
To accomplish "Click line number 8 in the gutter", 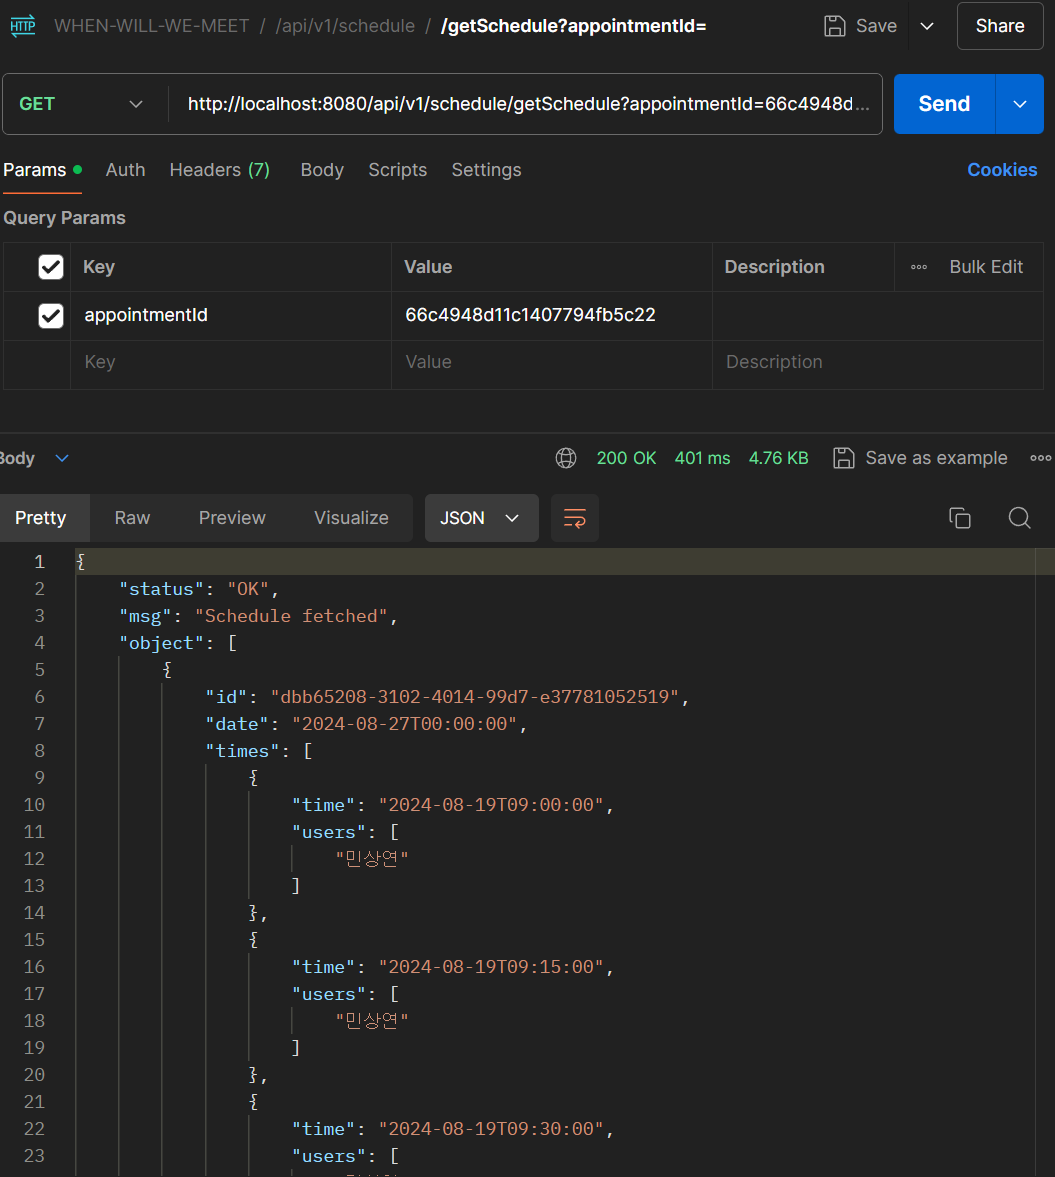I will (x=39, y=751).
